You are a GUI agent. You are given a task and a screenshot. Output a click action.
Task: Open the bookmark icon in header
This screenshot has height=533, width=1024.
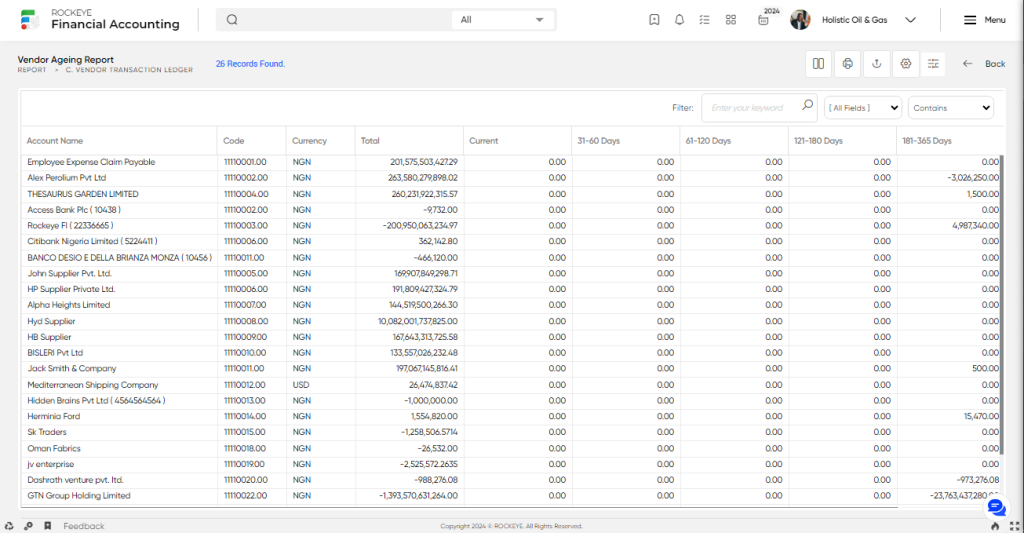tap(654, 20)
